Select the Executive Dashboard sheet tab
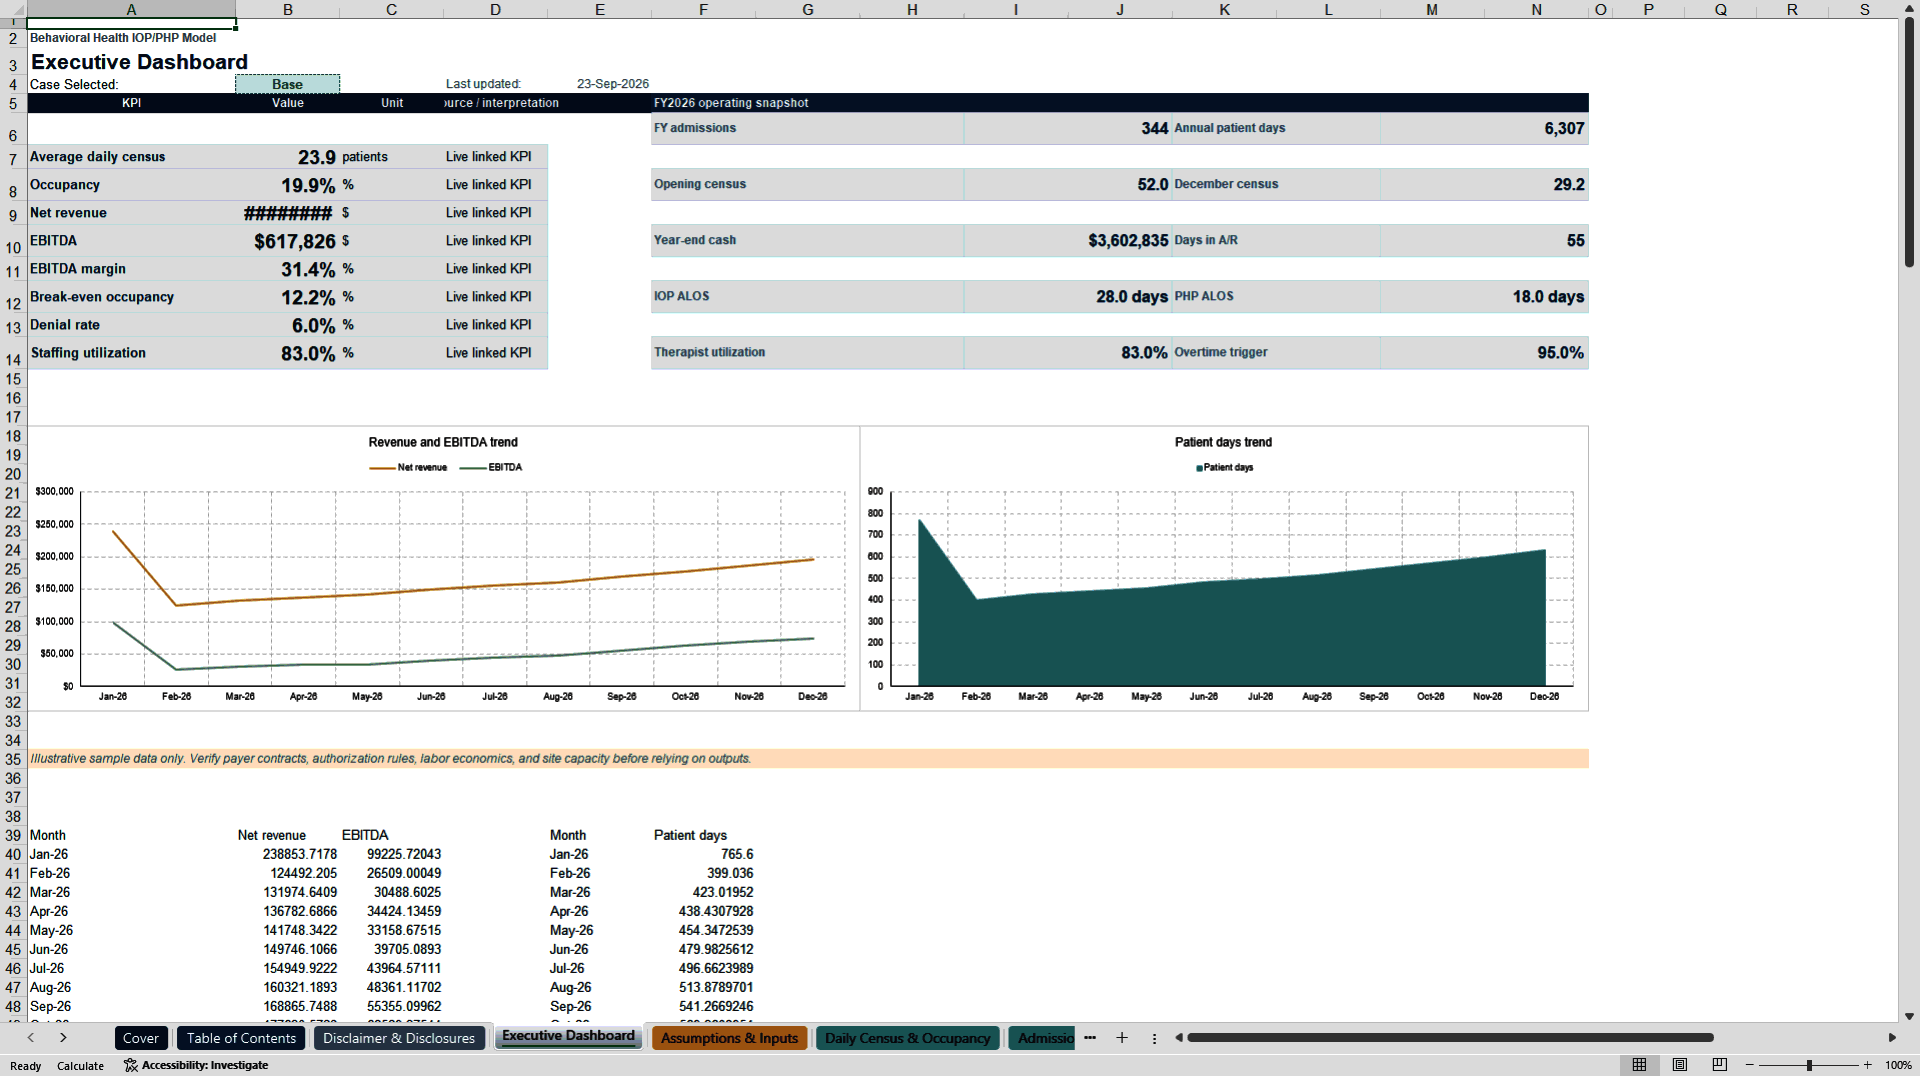 point(568,1036)
